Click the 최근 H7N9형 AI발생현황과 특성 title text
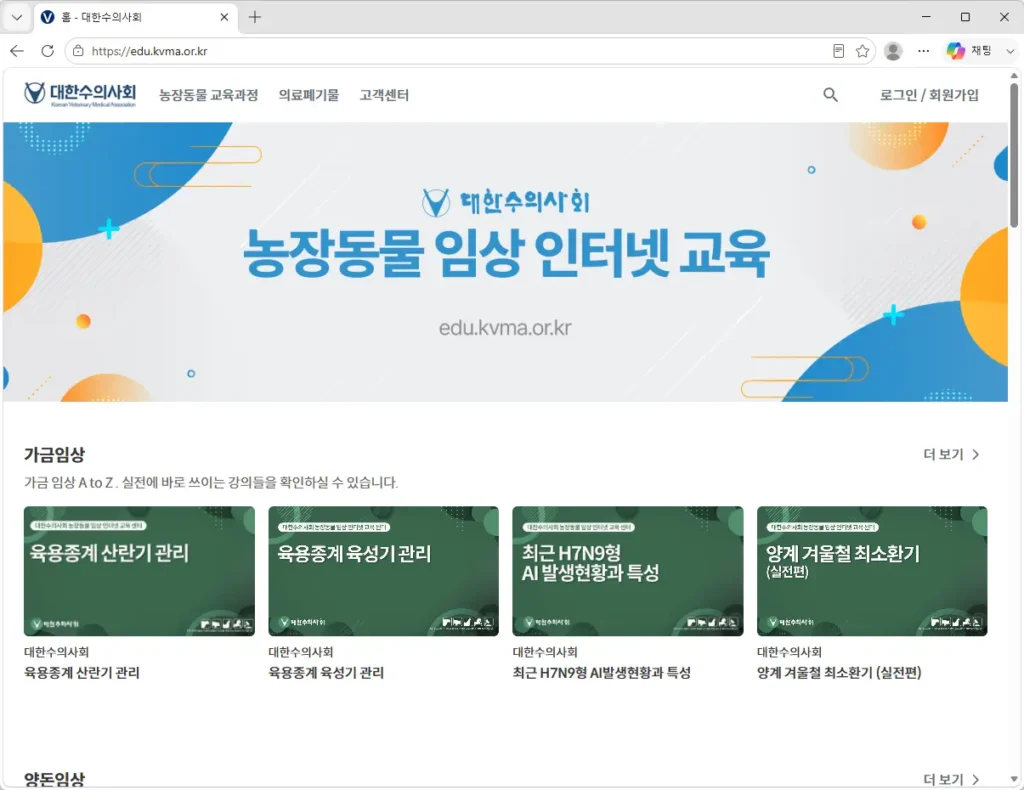Viewport: 1024px width, 790px height. tap(601, 672)
